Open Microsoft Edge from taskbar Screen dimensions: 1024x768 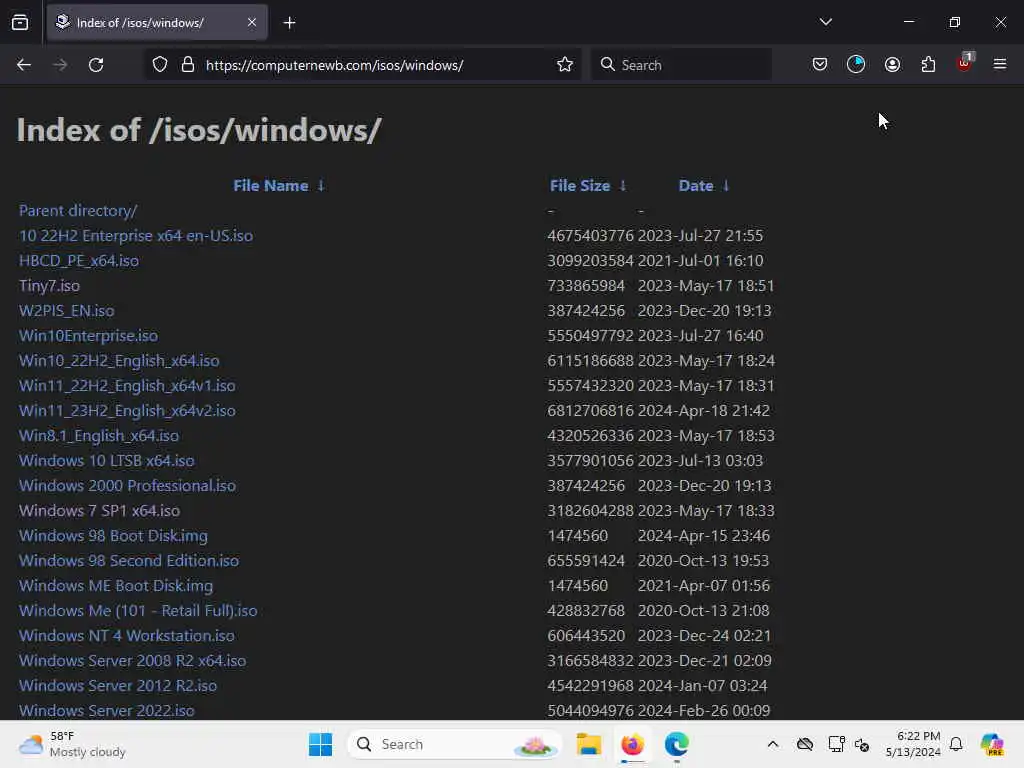pos(676,744)
